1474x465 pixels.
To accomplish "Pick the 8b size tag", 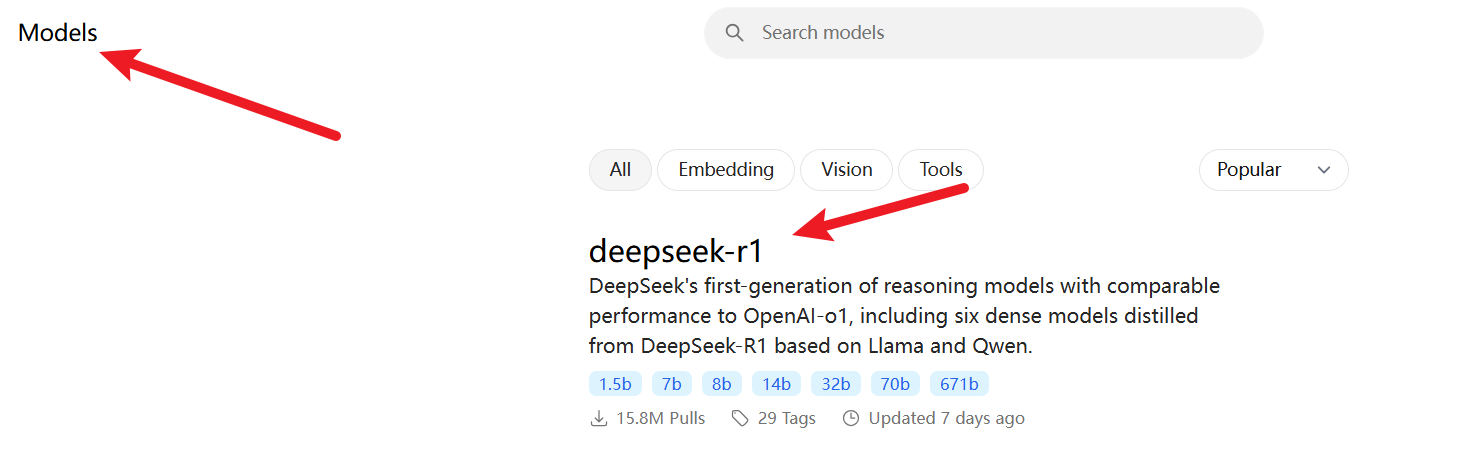I will point(722,384).
